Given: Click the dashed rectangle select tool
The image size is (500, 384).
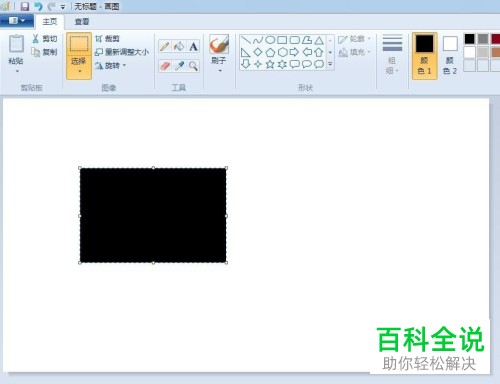Looking at the screenshot, I should [79, 44].
